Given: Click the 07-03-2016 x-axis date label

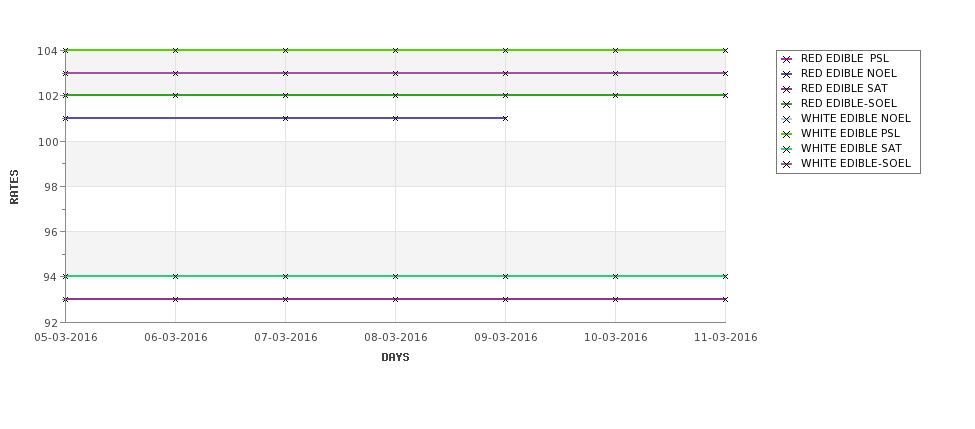Looking at the screenshot, I should click(x=285, y=337).
